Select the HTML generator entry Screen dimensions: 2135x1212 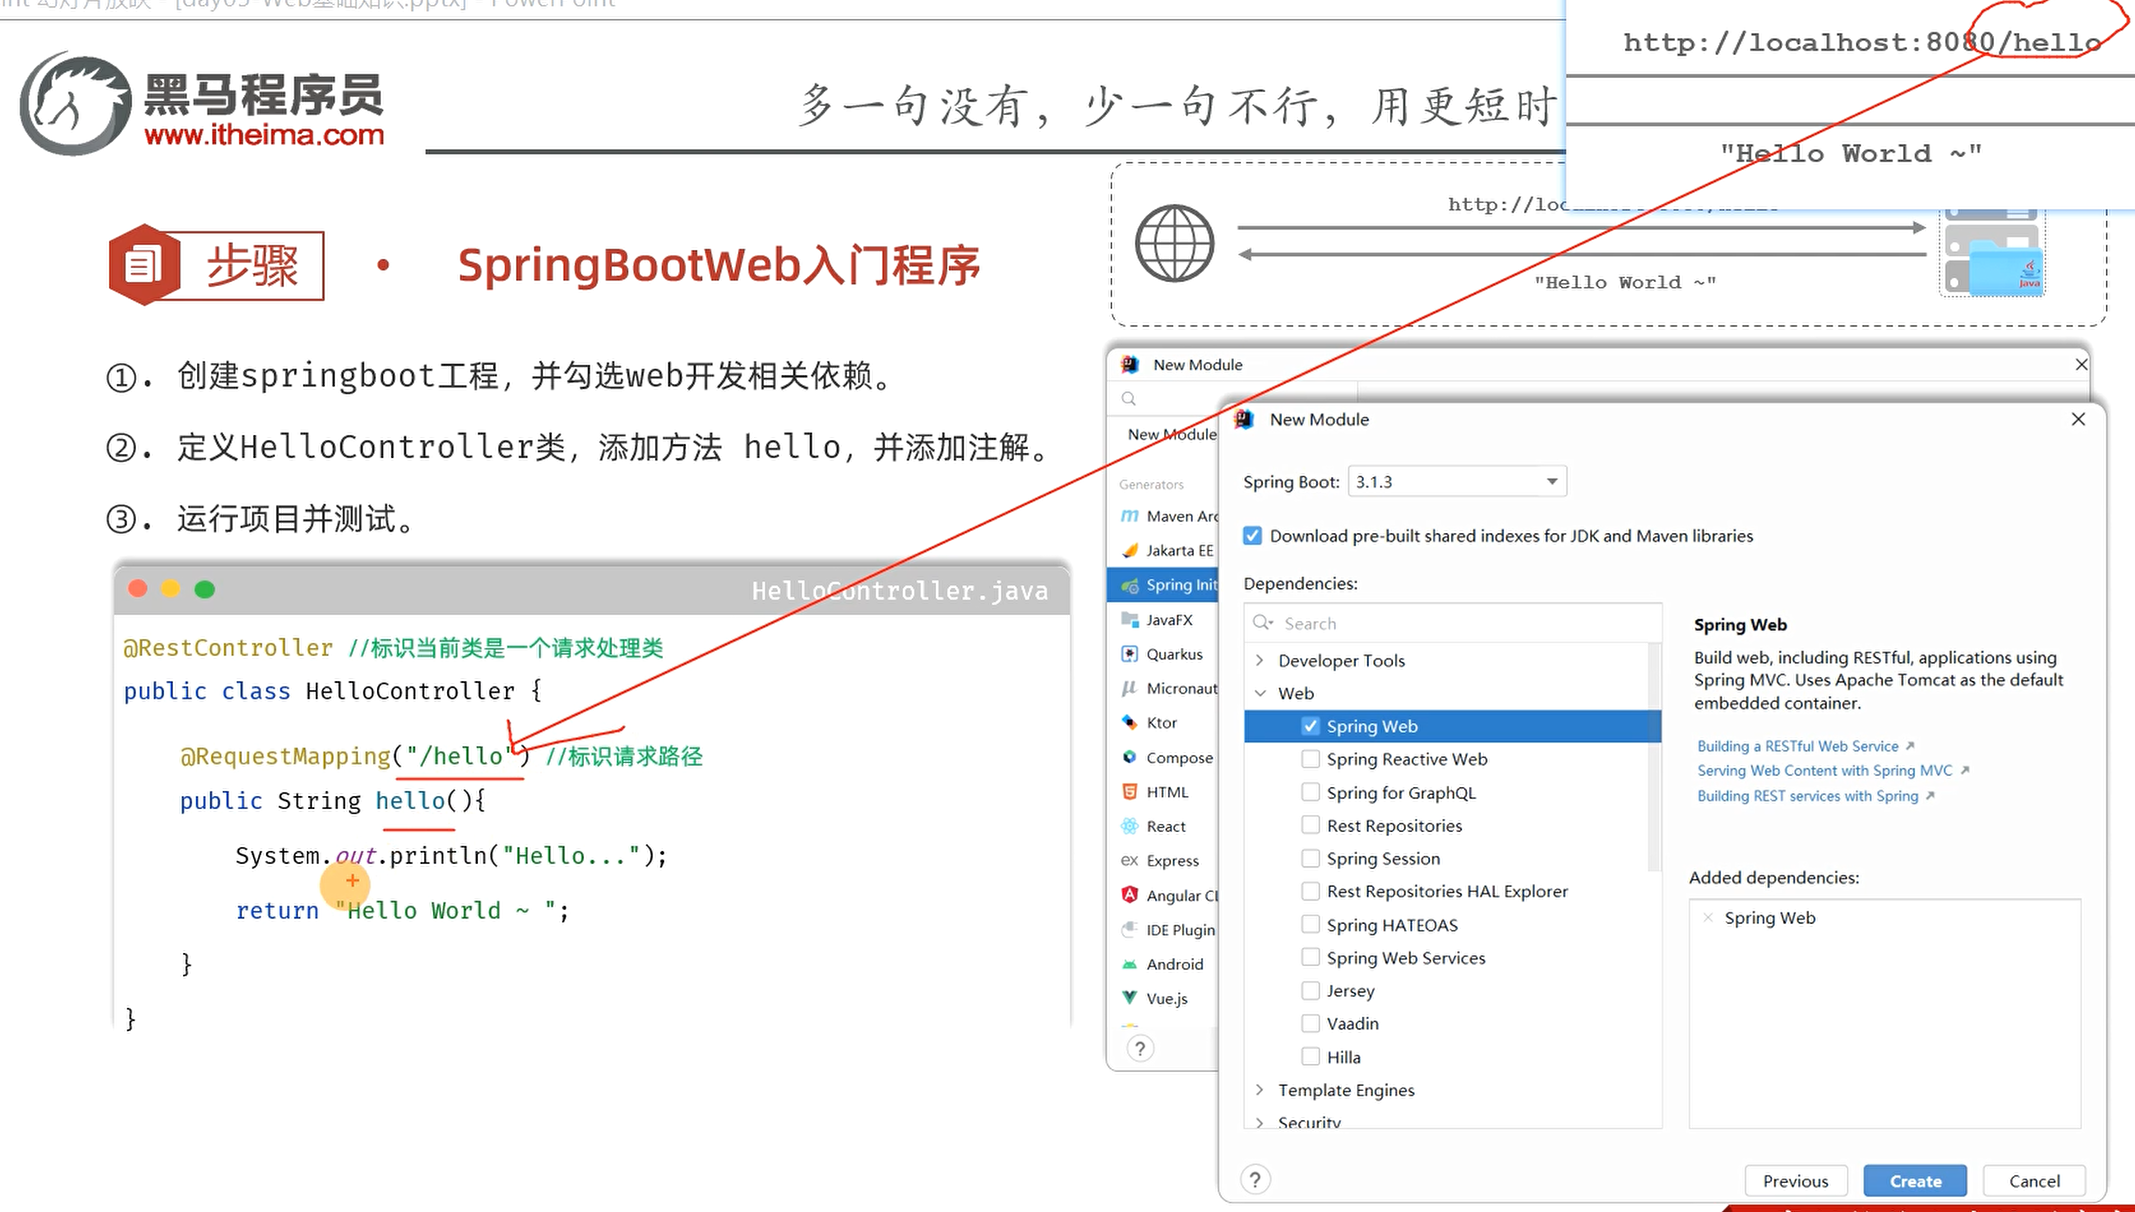(x=1167, y=792)
